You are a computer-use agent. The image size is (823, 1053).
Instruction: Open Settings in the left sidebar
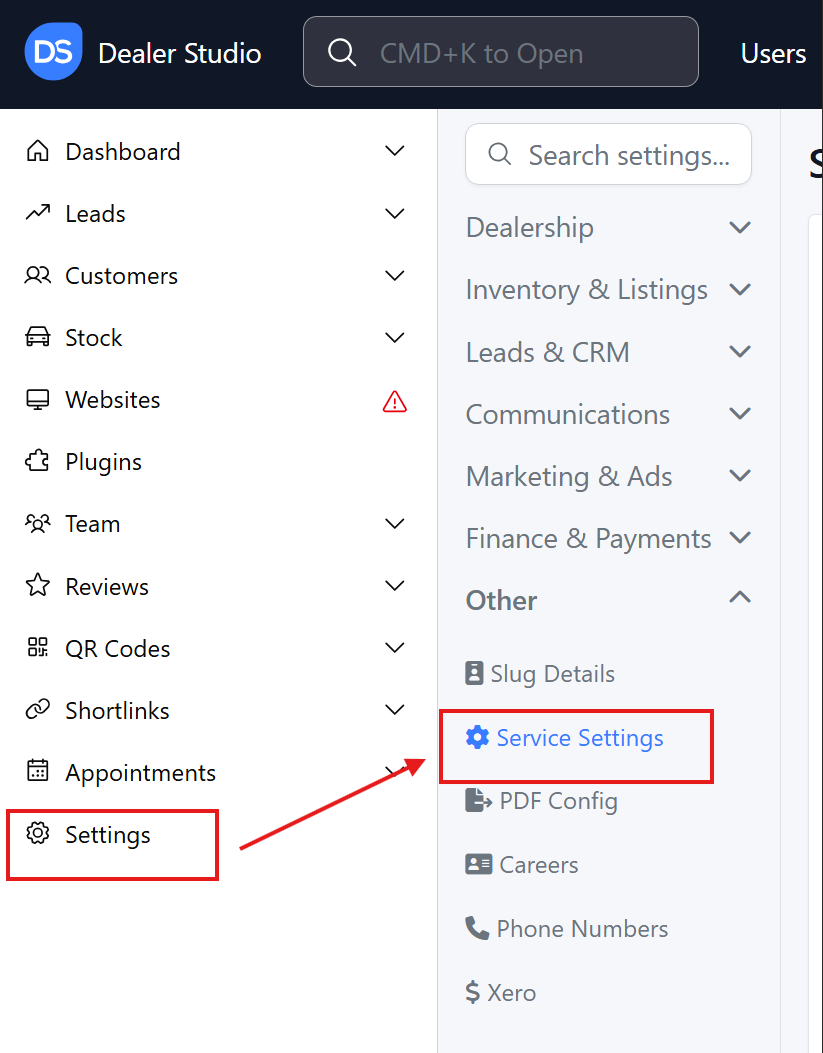(107, 835)
